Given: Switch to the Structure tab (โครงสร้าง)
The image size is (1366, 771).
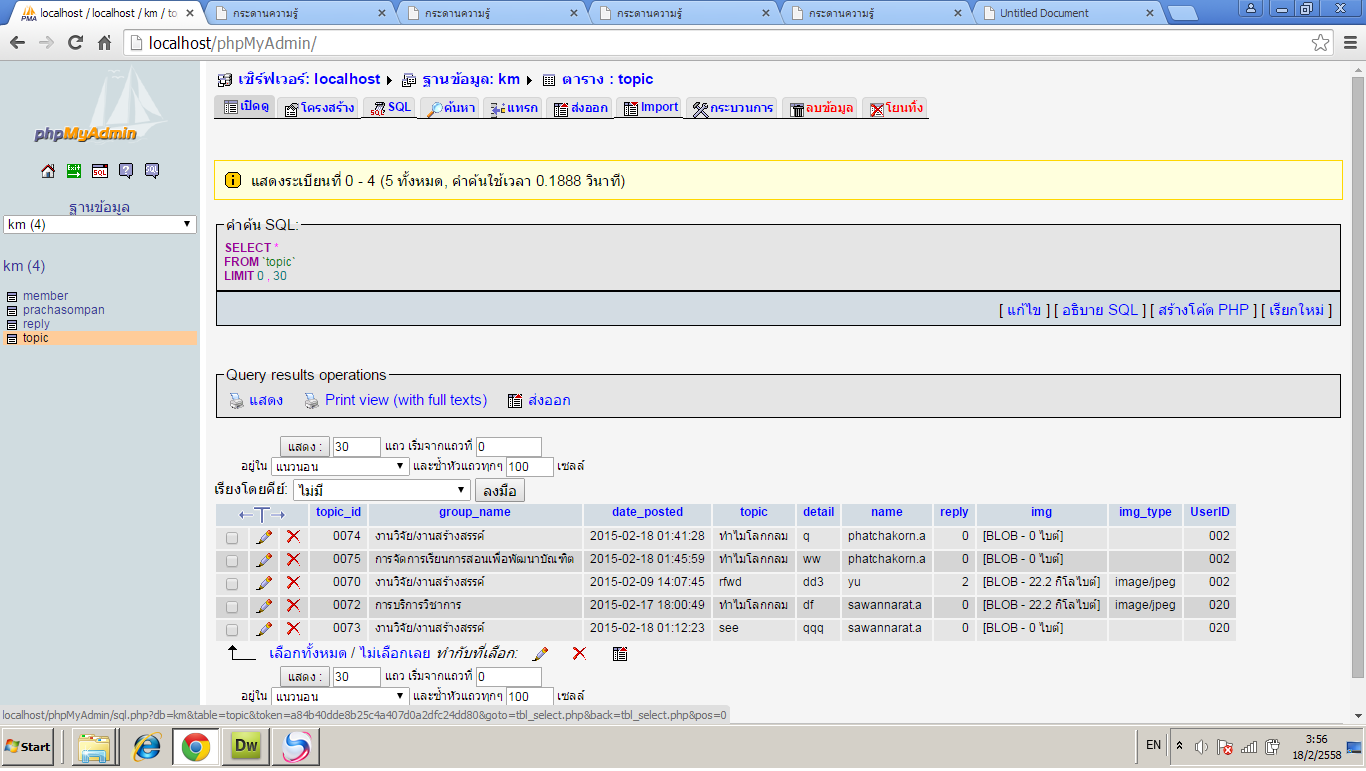Looking at the screenshot, I should click(320, 108).
